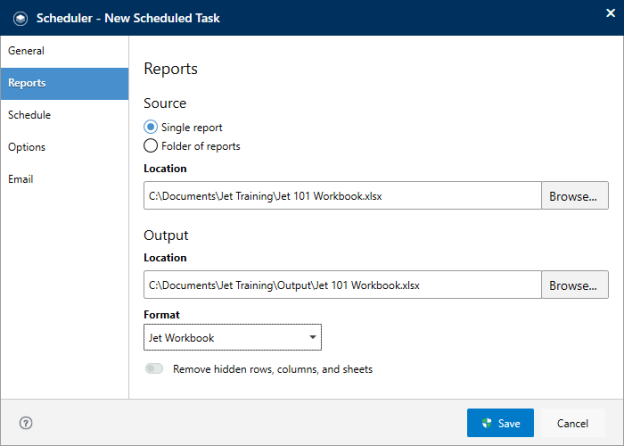Screen dimensions: 624x446
Task: Save the scheduled task
Action: (x=500, y=423)
